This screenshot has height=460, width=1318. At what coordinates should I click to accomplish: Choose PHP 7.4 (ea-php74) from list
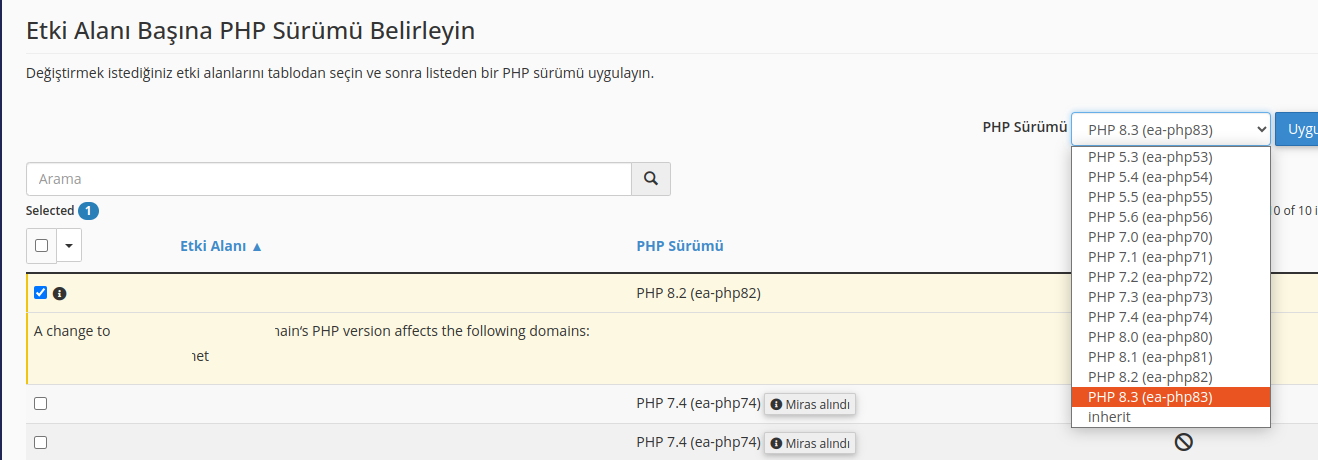1150,317
